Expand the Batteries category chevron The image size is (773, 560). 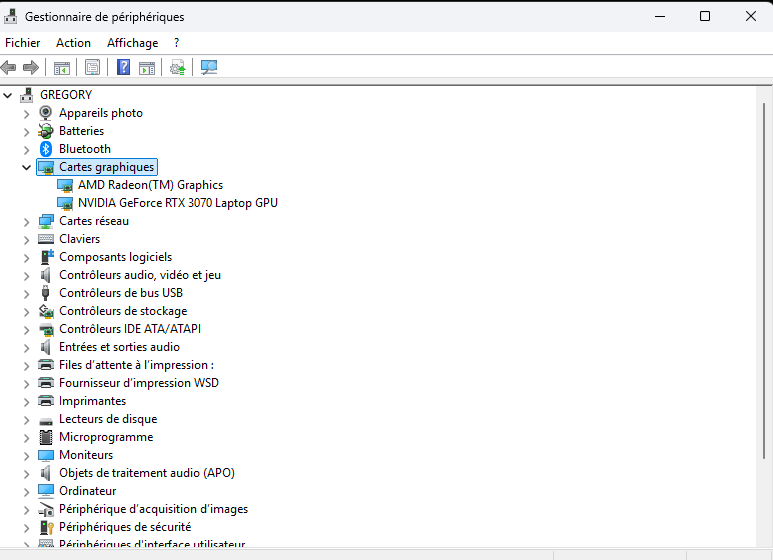pyautogui.click(x=27, y=132)
